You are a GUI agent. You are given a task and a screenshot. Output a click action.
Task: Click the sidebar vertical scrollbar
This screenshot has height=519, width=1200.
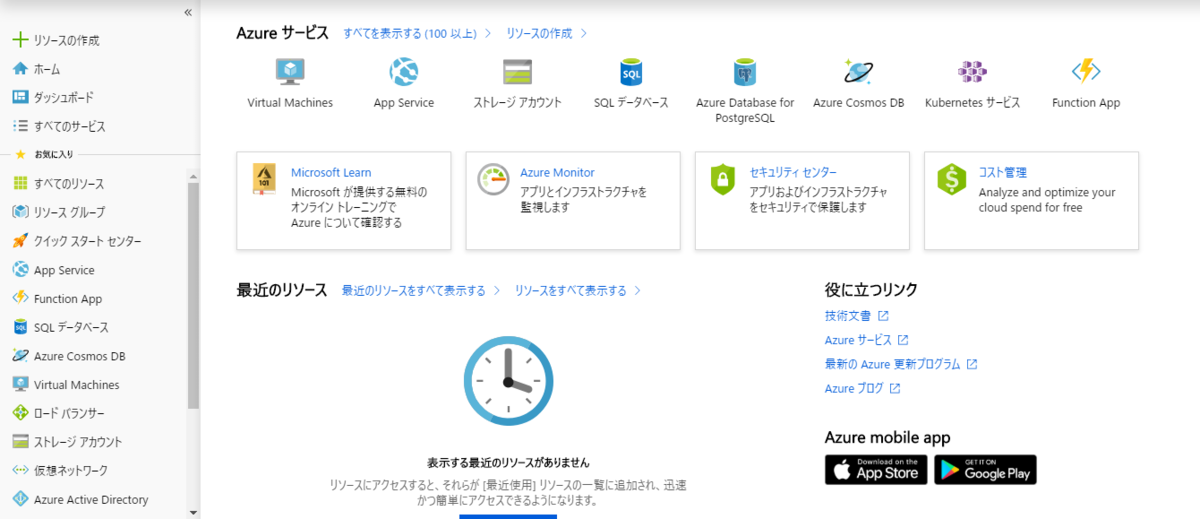point(194,295)
